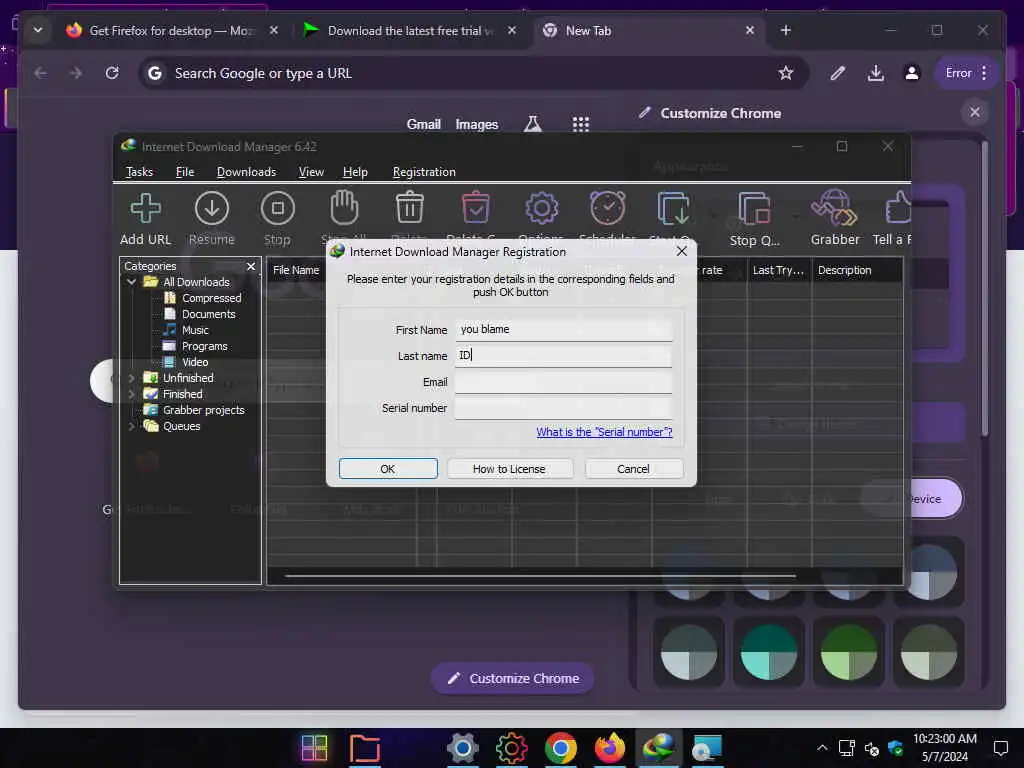Reload the Chrome page

coord(112,73)
